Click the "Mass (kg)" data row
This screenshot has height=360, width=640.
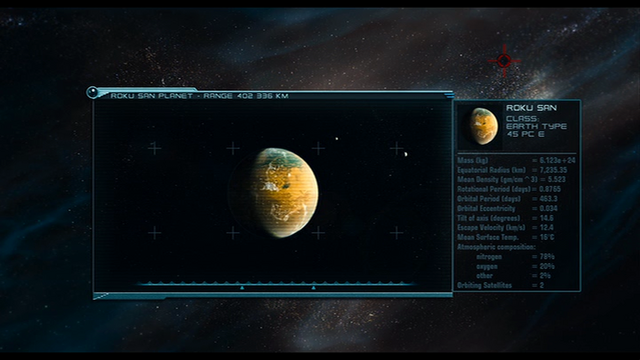coord(516,160)
